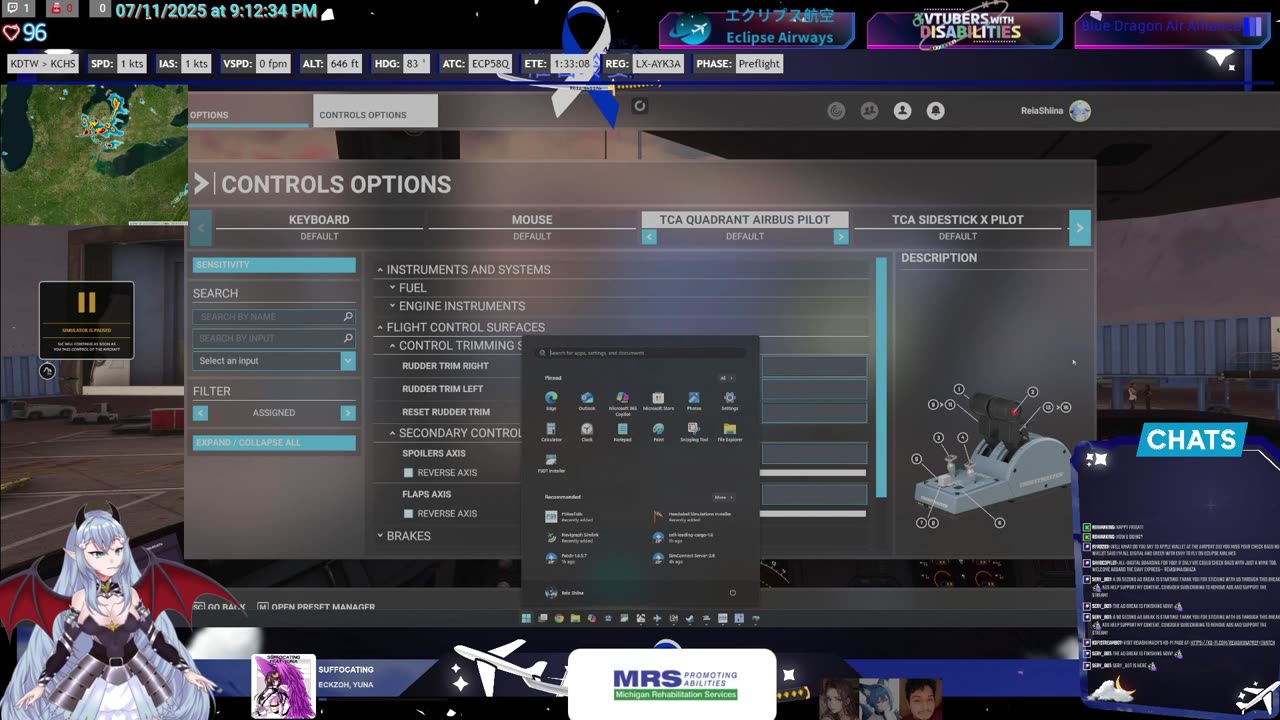
Task: Click the Sensitivity button
Action: point(274,265)
